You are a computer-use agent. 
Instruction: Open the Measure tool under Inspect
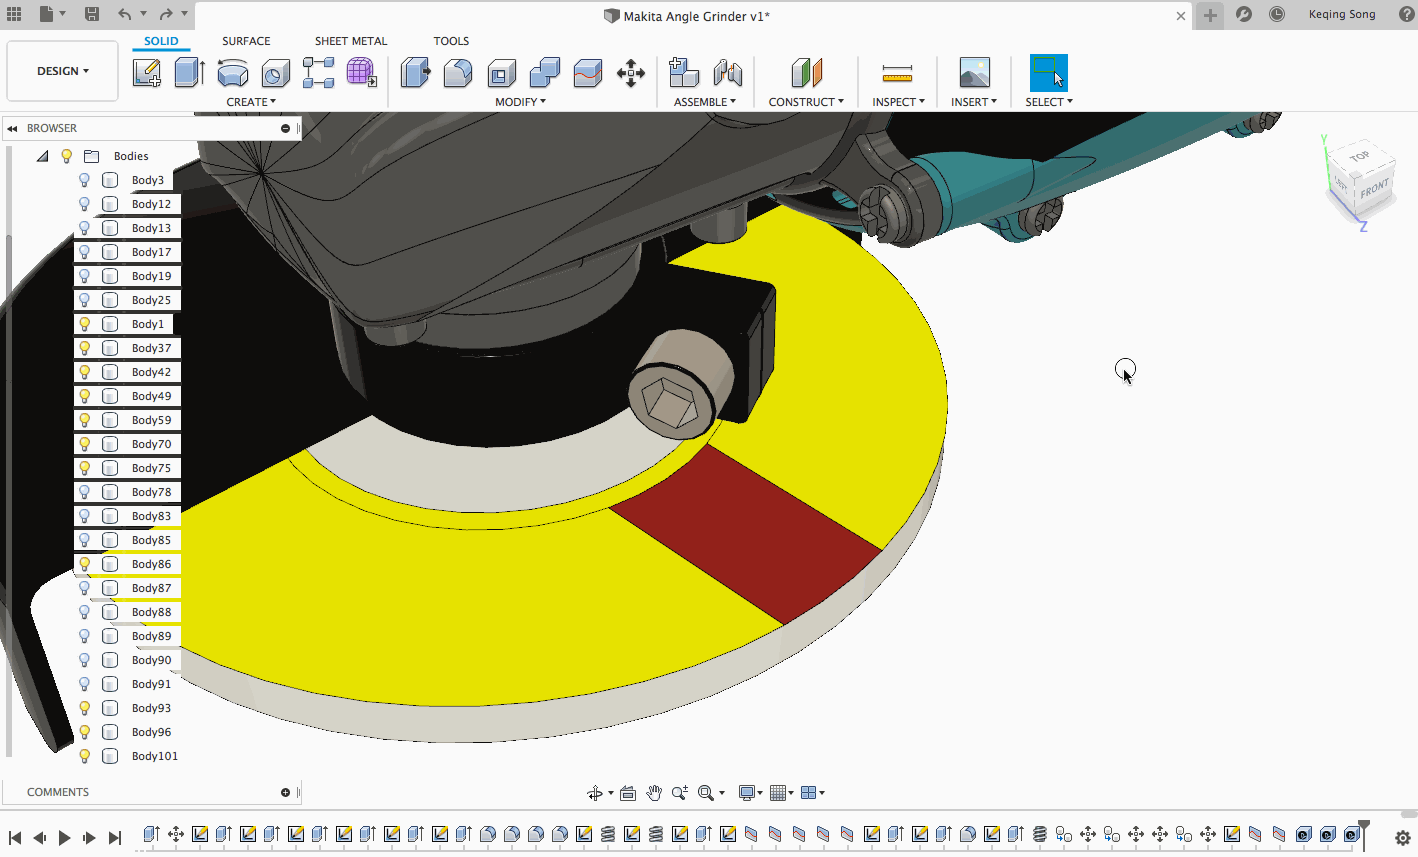tap(897, 73)
